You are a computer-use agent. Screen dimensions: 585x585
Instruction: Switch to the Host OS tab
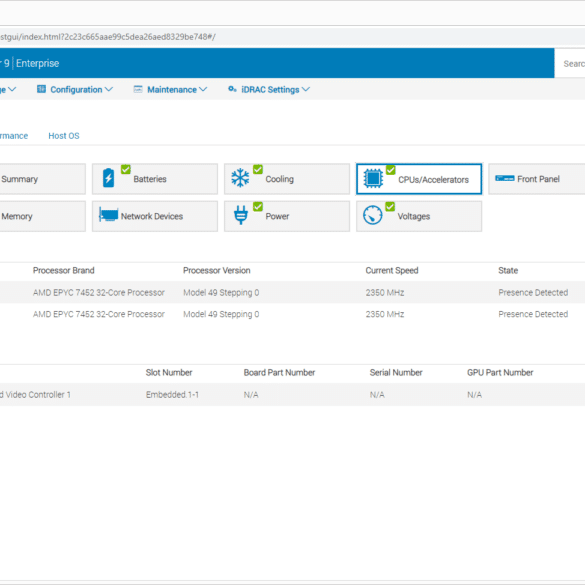(x=64, y=136)
